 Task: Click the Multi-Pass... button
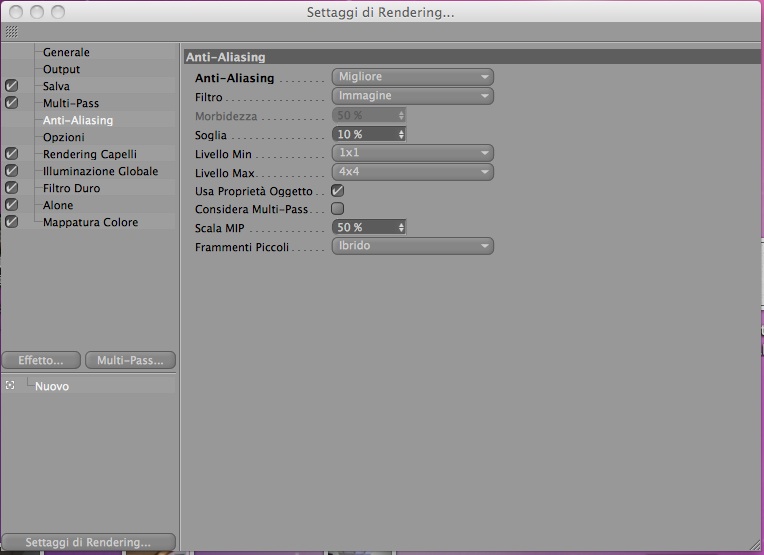(130, 360)
